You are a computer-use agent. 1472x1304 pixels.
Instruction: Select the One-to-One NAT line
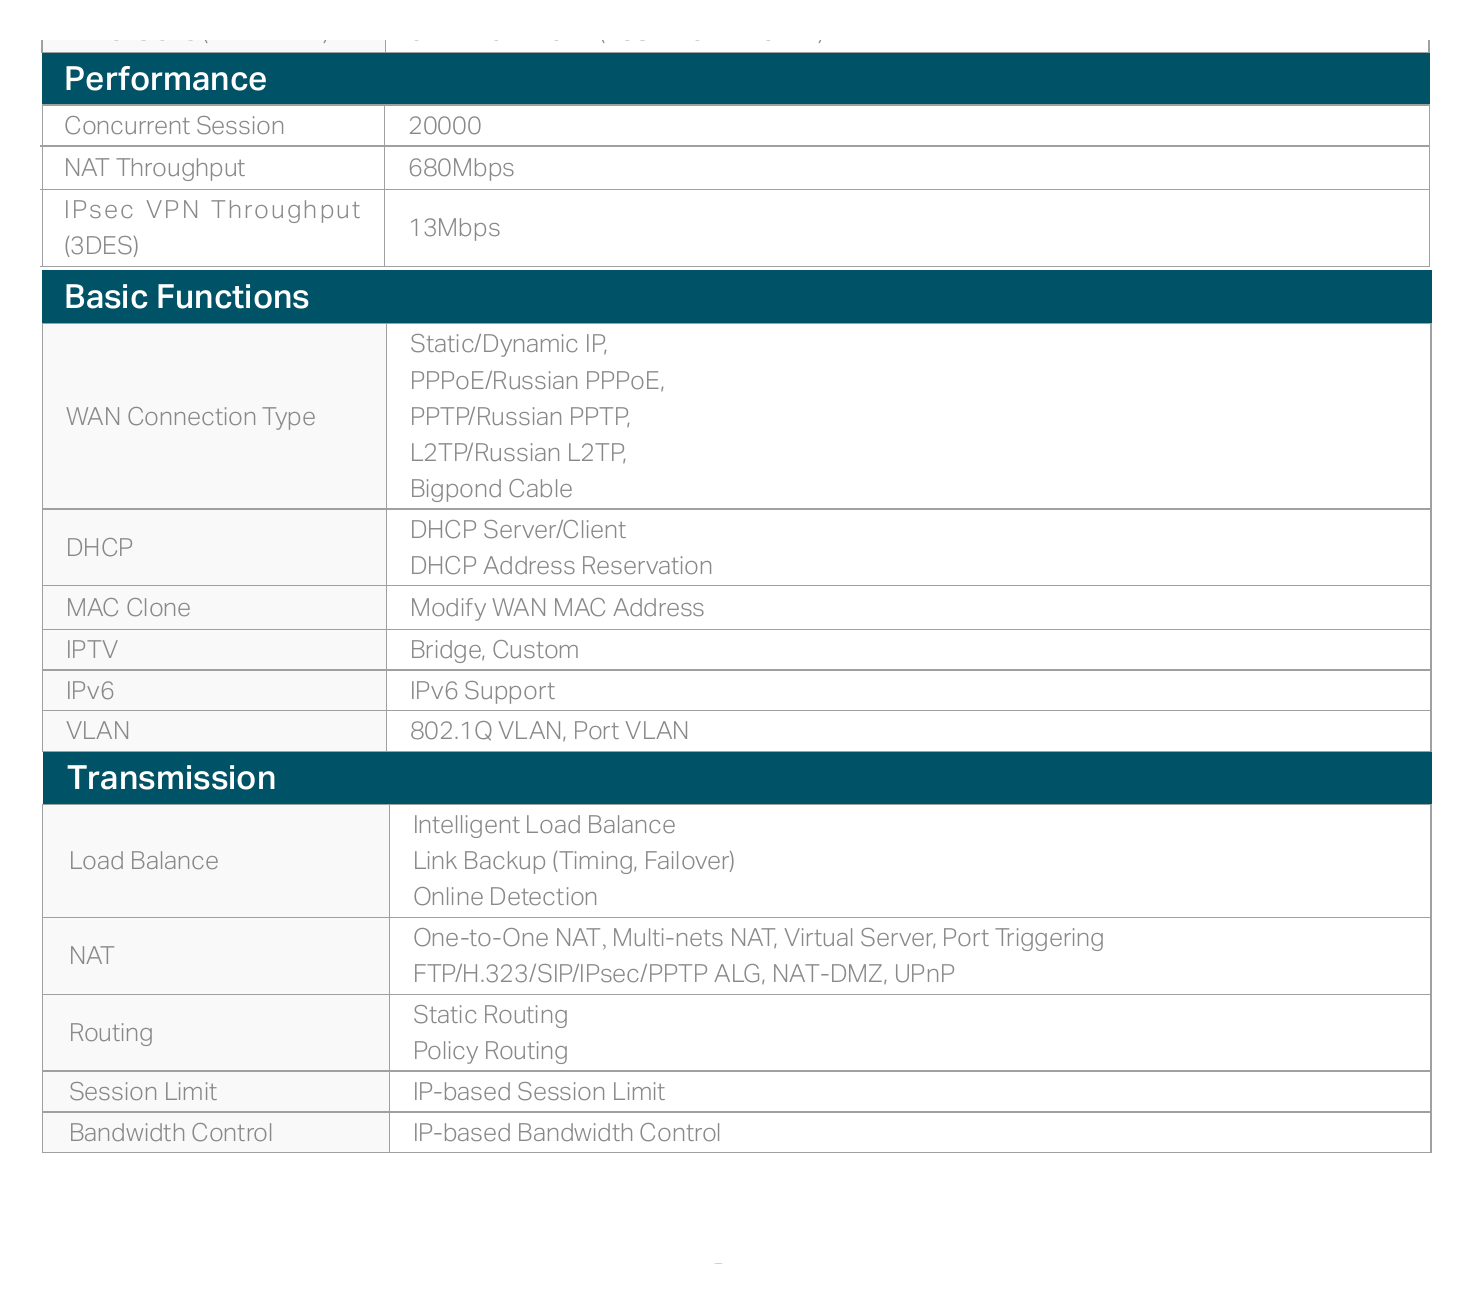(758, 938)
